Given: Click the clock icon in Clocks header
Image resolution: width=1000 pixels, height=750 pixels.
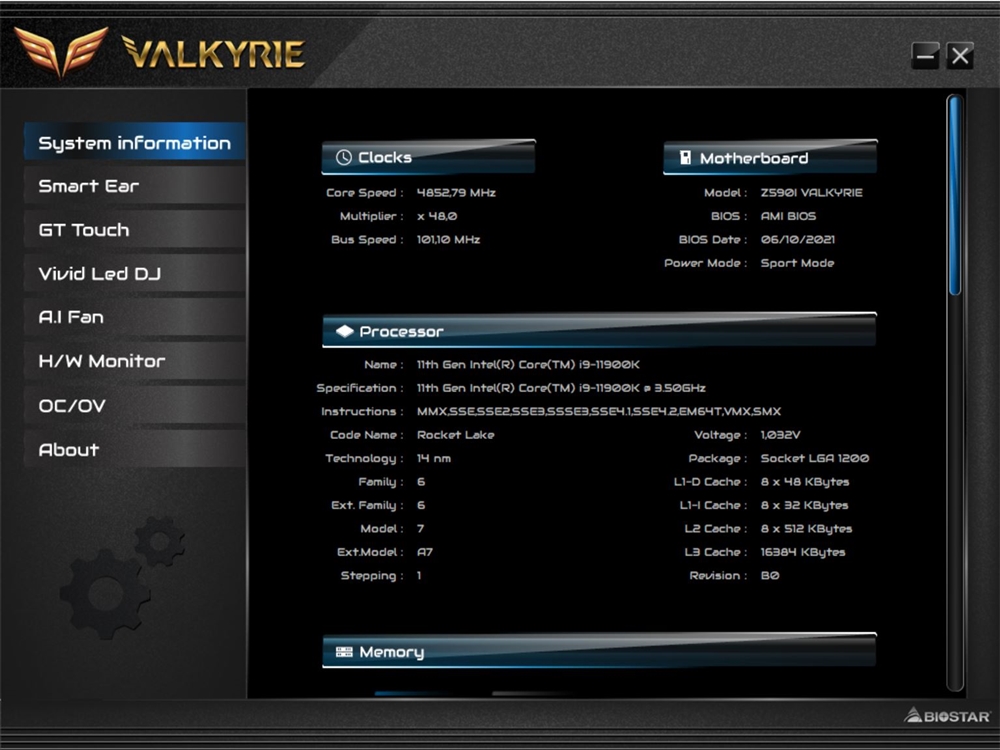Looking at the screenshot, I should coord(344,158).
